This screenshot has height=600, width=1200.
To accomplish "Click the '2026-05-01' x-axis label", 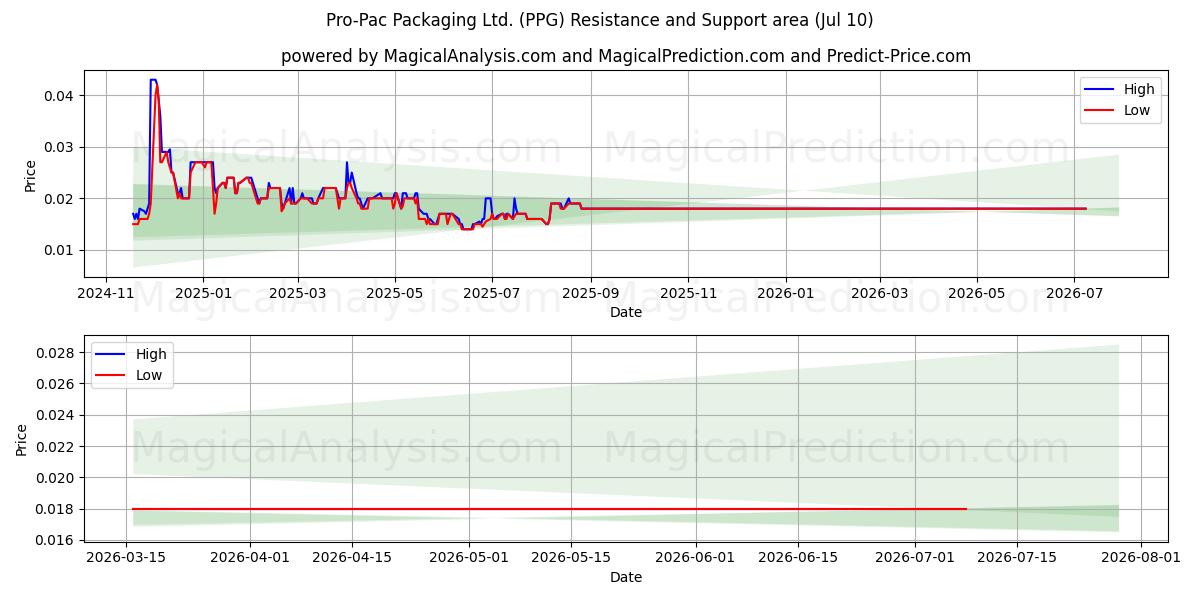I will click(x=468, y=560).
